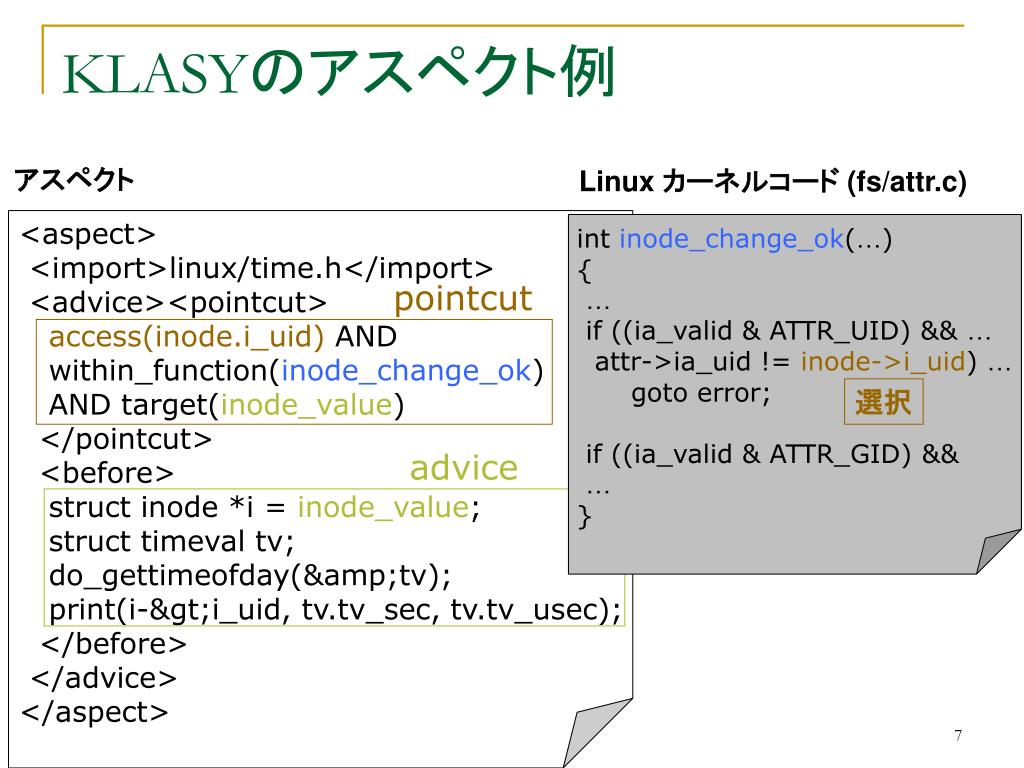
Task: Click the '</before>' closing tag
Action: 114,644
